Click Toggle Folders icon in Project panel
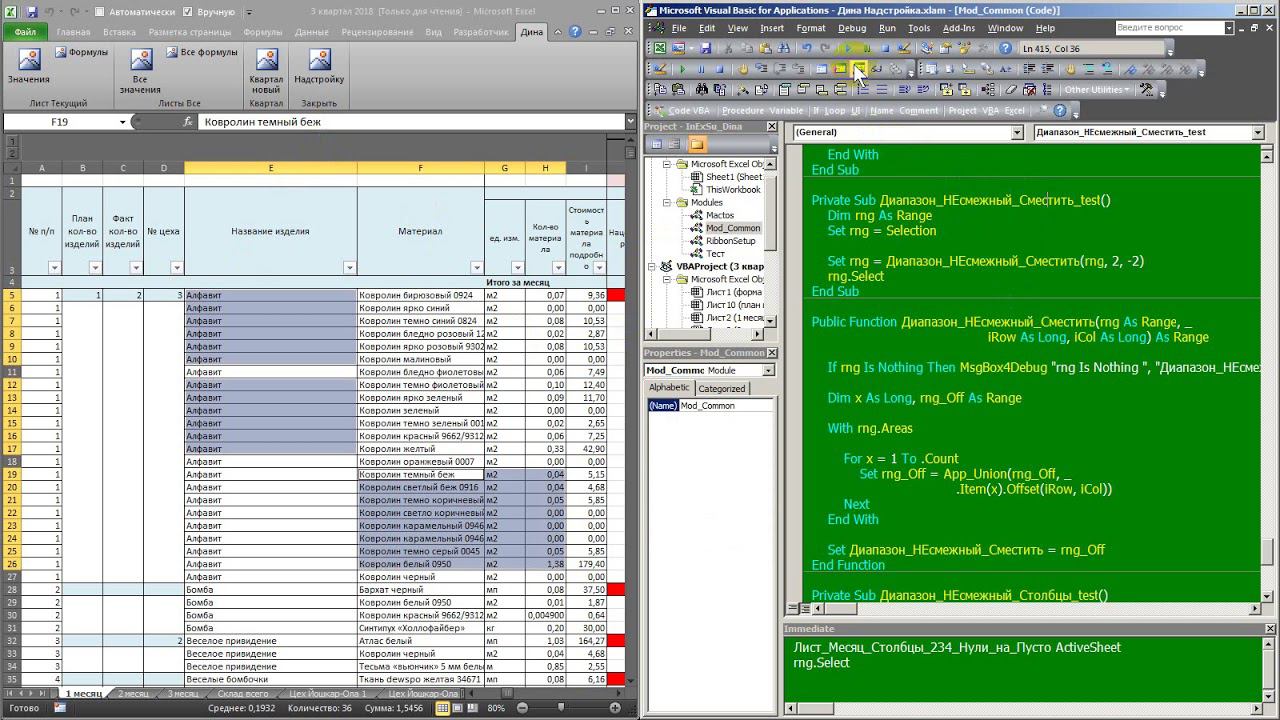The height and width of the screenshot is (720, 1280). pyautogui.click(x=696, y=145)
